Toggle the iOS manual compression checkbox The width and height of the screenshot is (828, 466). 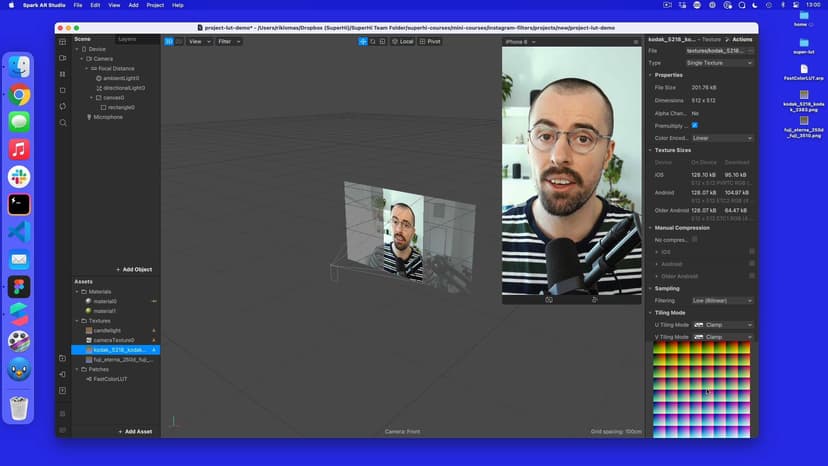(x=752, y=251)
